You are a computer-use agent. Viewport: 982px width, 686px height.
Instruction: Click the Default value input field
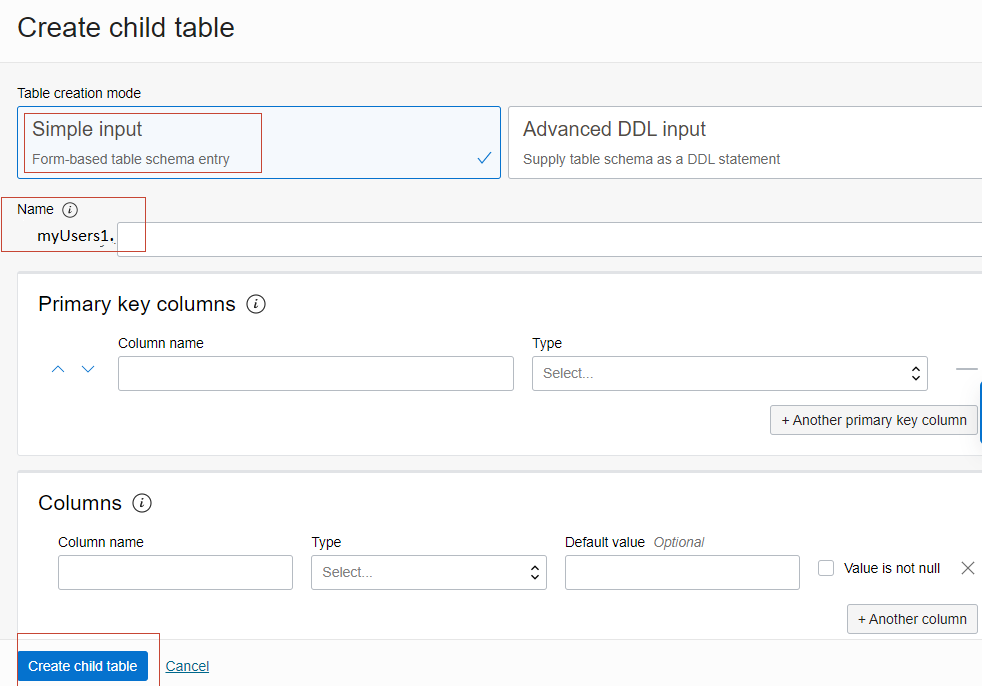[x=682, y=573]
